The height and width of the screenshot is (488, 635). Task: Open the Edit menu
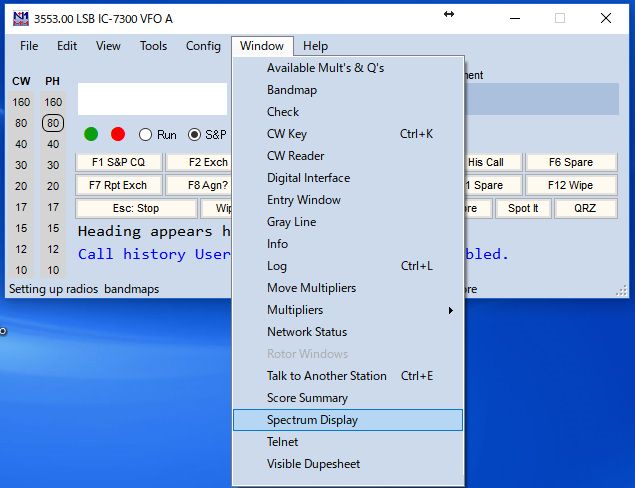pyautogui.click(x=67, y=46)
